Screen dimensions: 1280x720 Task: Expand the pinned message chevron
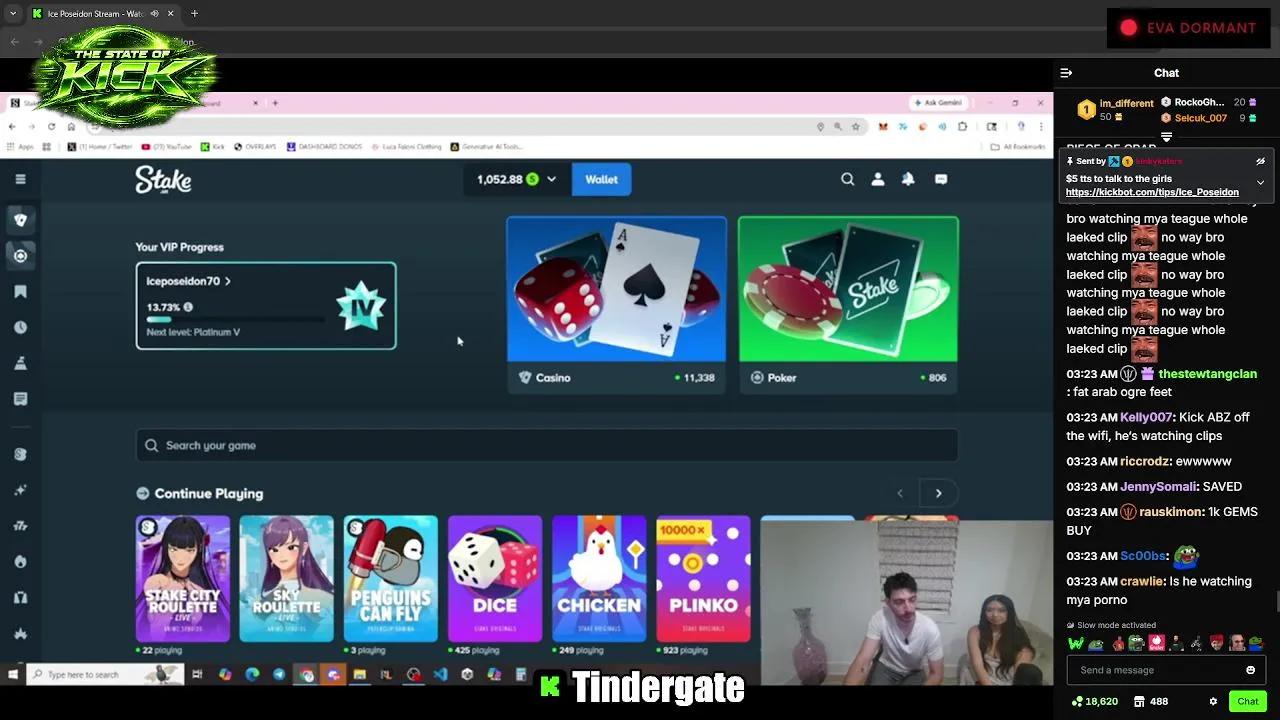1260,183
